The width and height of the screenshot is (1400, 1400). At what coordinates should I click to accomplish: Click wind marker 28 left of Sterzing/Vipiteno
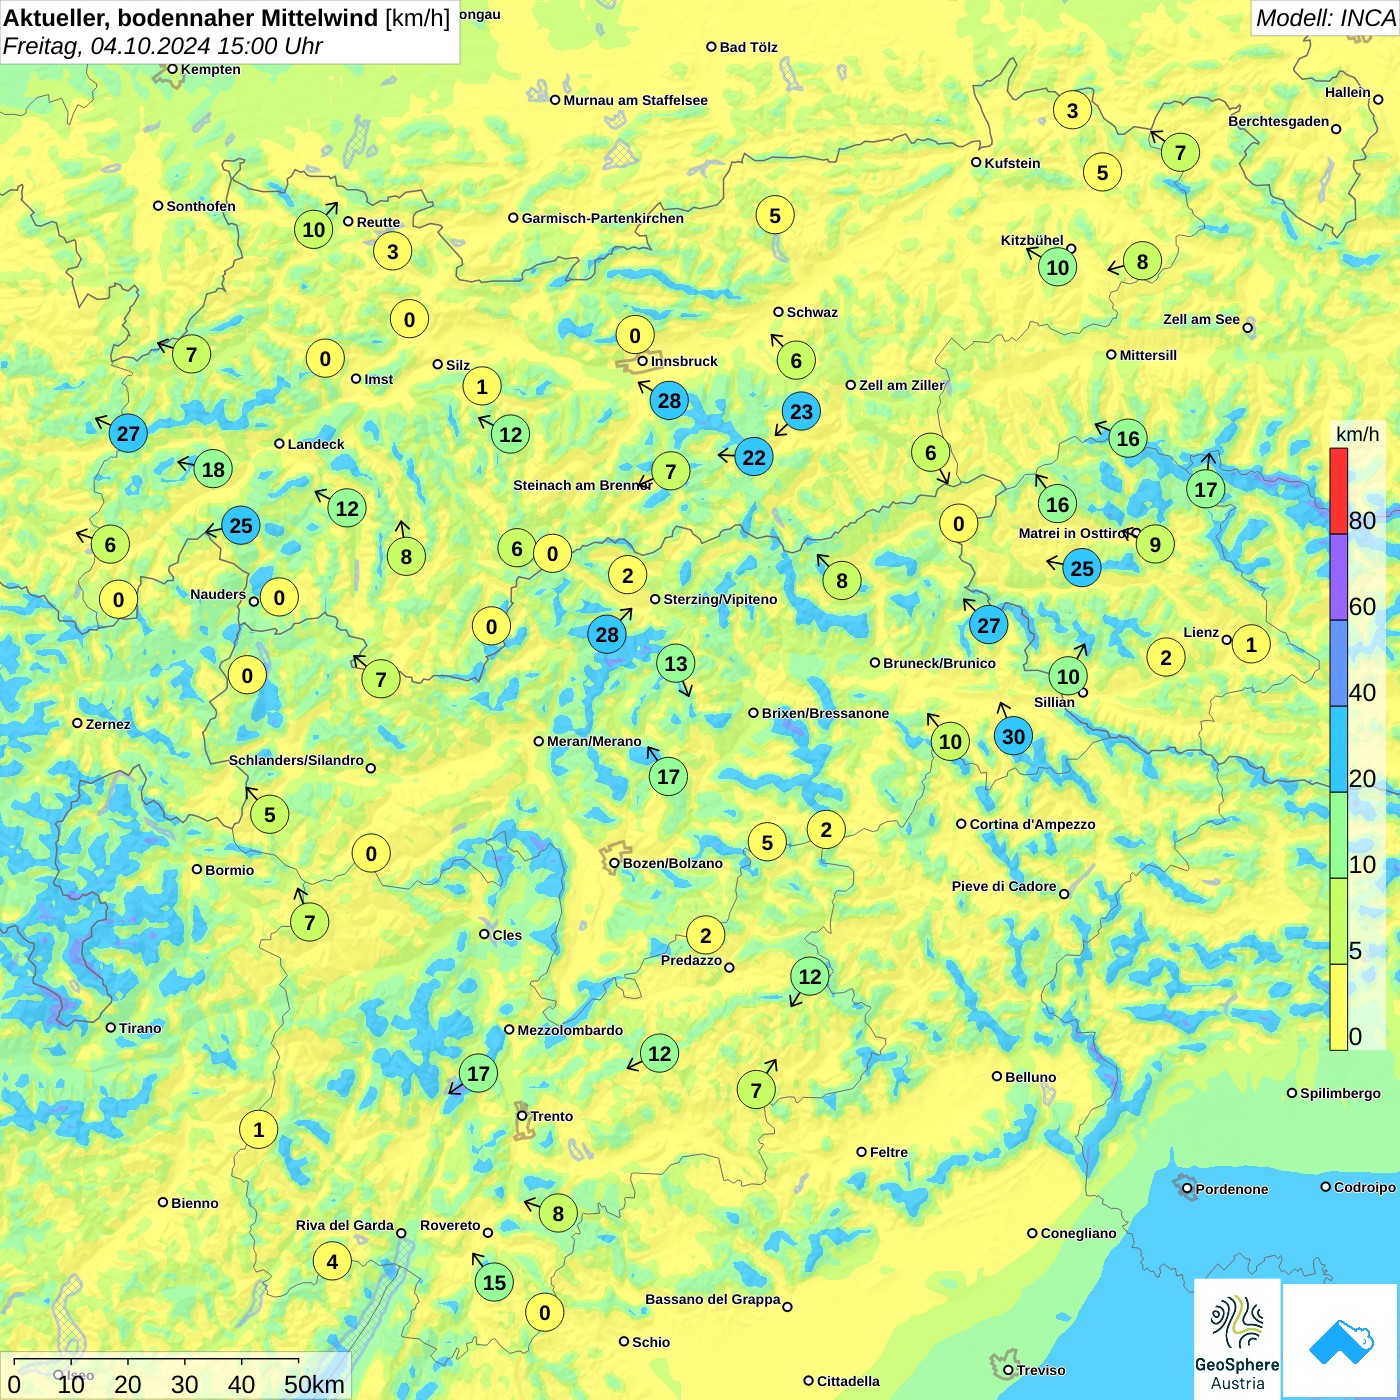click(x=607, y=634)
